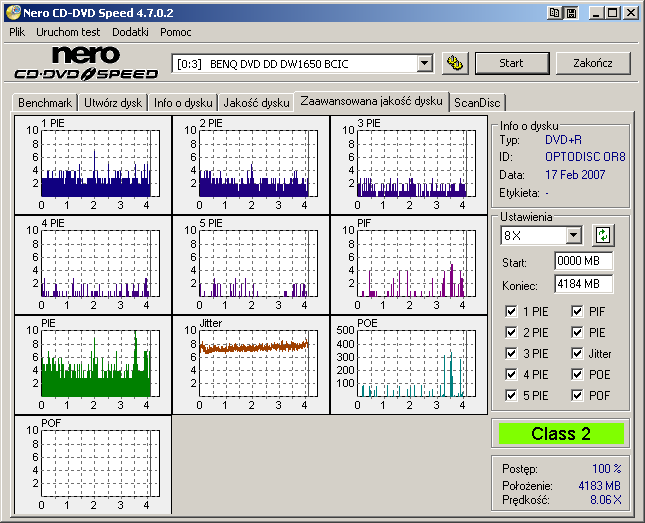Screen dimensions: 645x523
Task: Click the Nero disc icon in title bar
Action: (13, 13)
